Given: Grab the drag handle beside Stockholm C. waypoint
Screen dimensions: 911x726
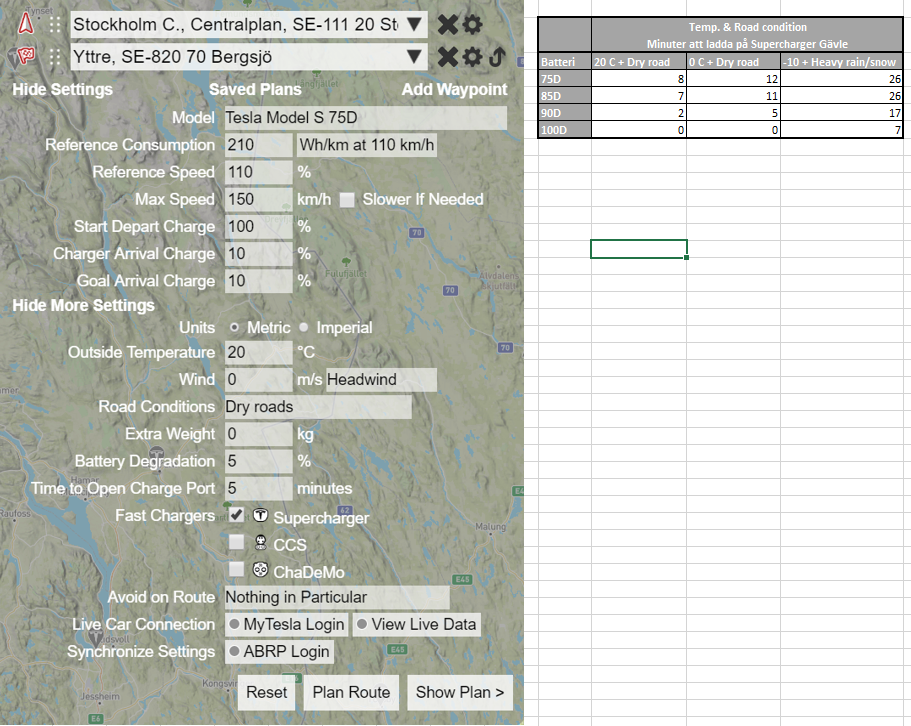Looking at the screenshot, I should coord(55,24).
